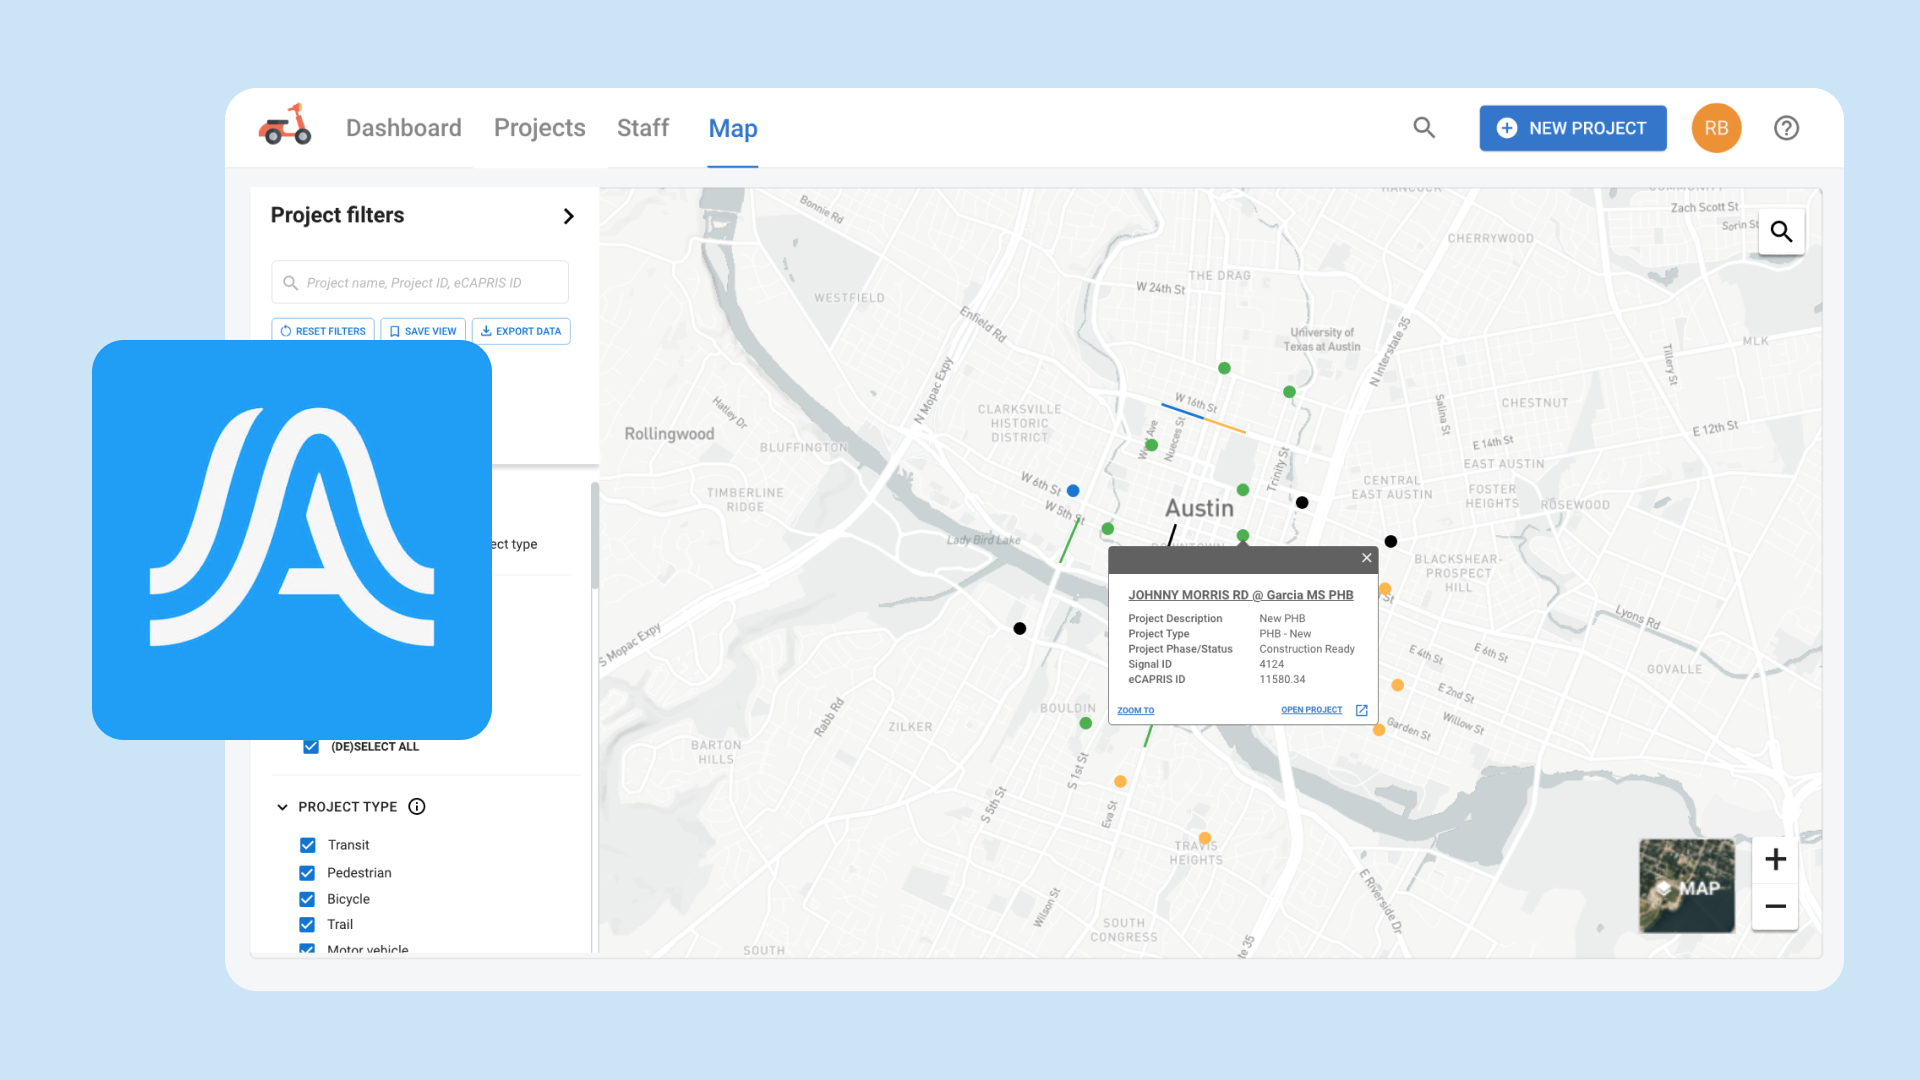Screen dimensions: 1920x1080
Task: Select the Map tab
Action: pos(733,128)
